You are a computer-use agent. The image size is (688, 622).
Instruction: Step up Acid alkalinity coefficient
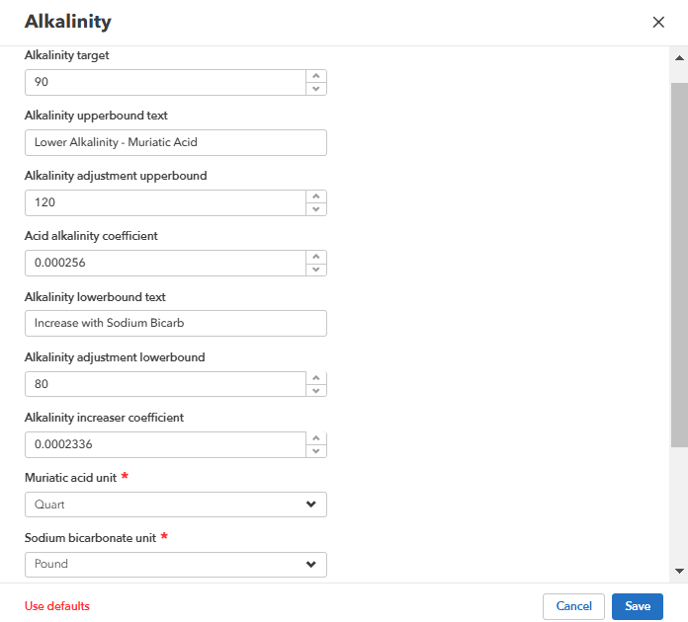click(316, 257)
